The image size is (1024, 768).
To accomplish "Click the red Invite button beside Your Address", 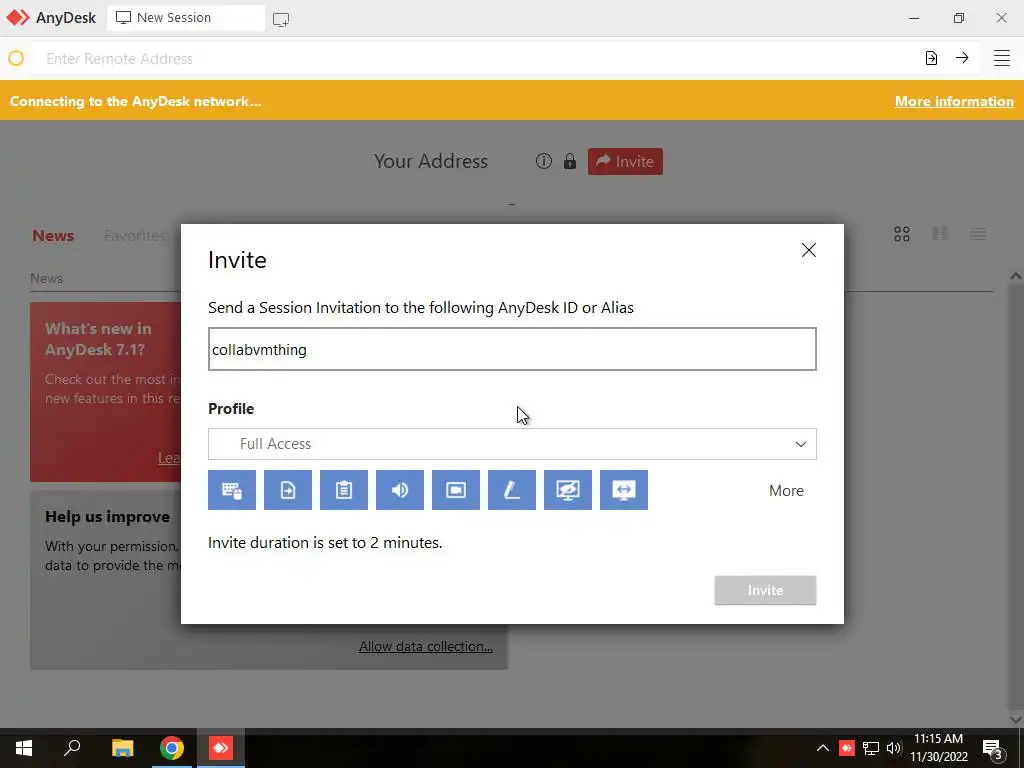I will [x=625, y=161].
